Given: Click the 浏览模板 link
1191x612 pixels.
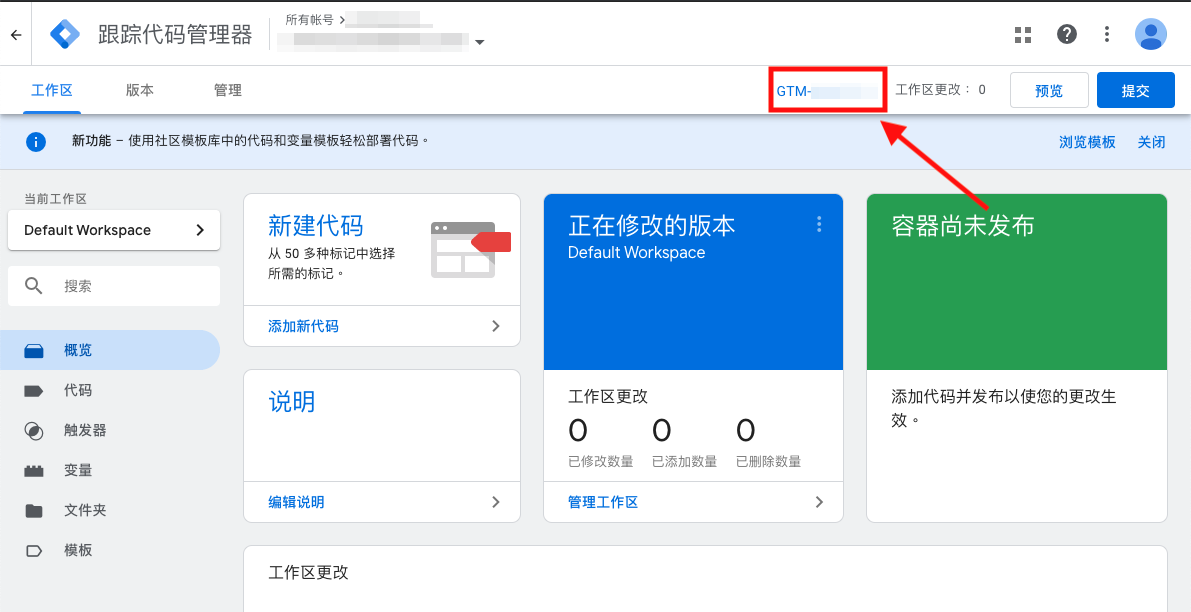Looking at the screenshot, I should [1088, 142].
